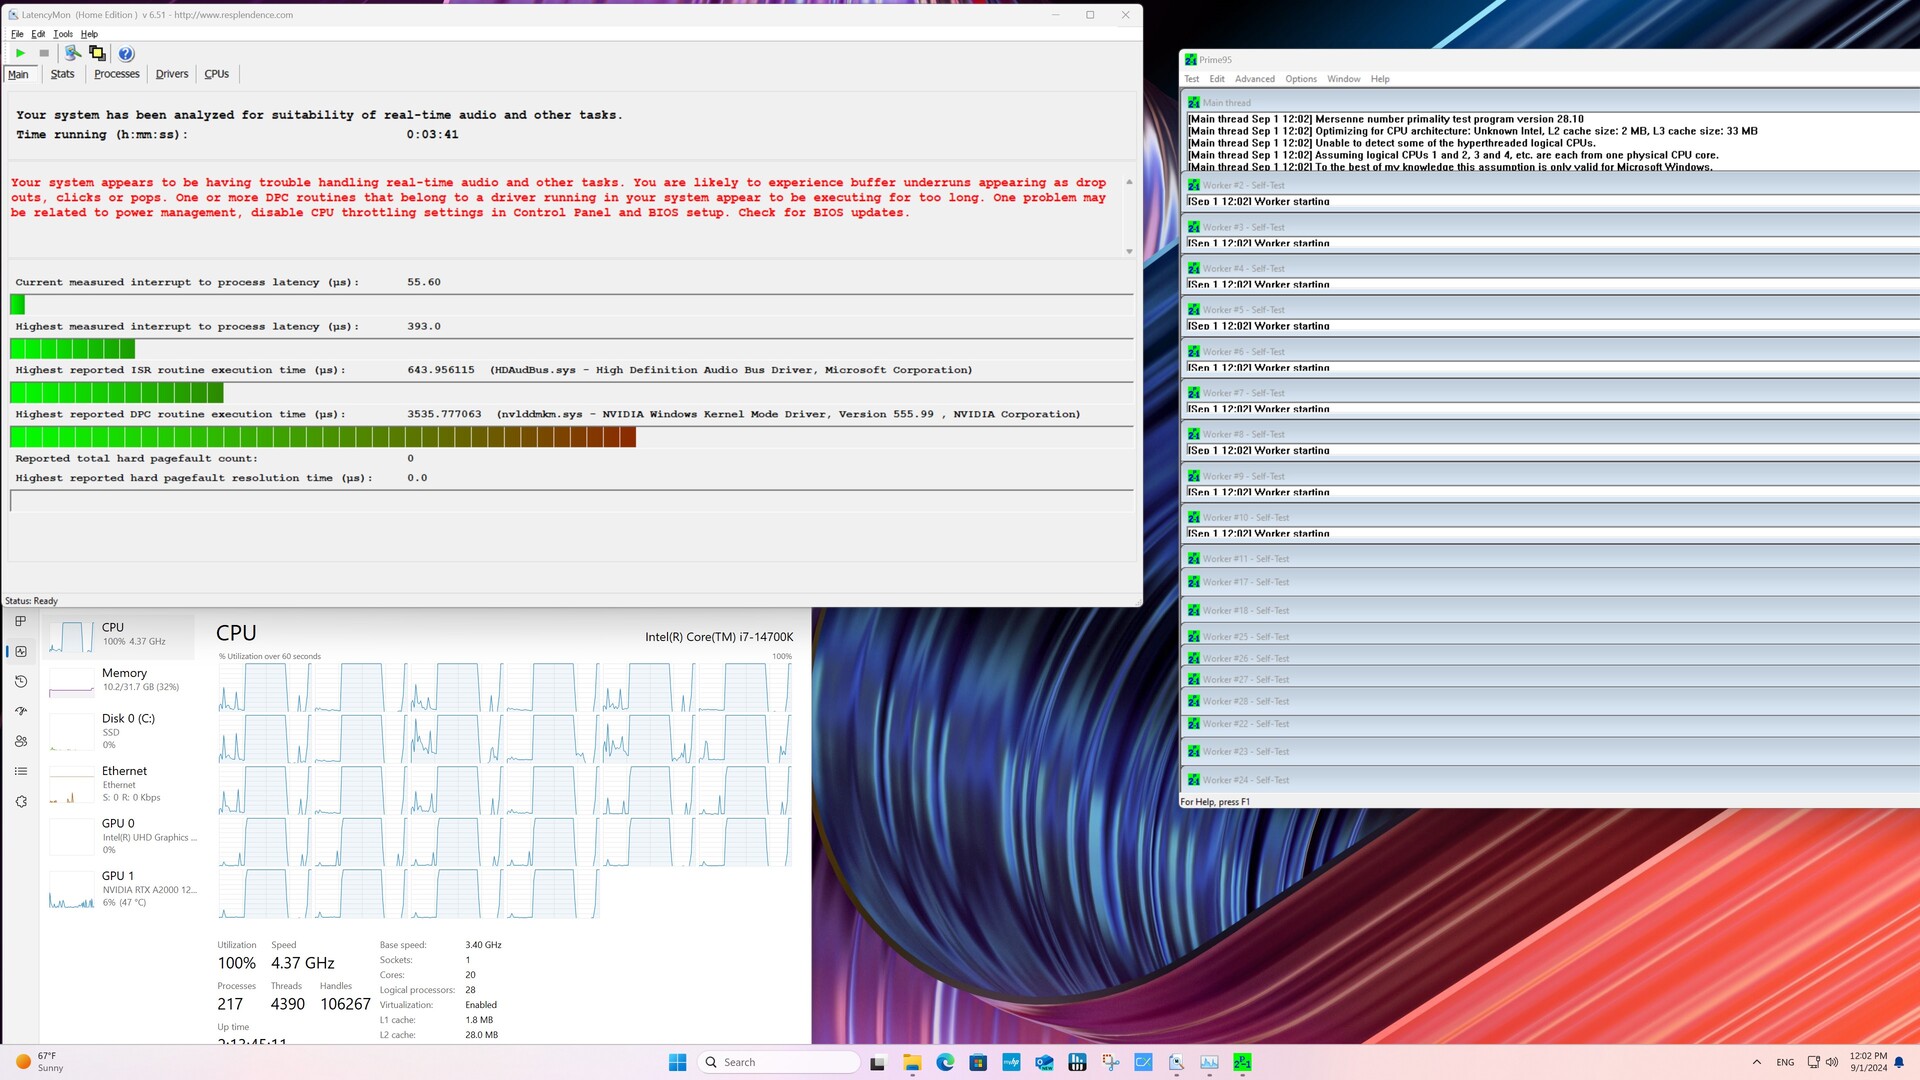The height and width of the screenshot is (1080, 1920).
Task: Expand the system tray hidden icons chevron
Action: (x=1756, y=1062)
